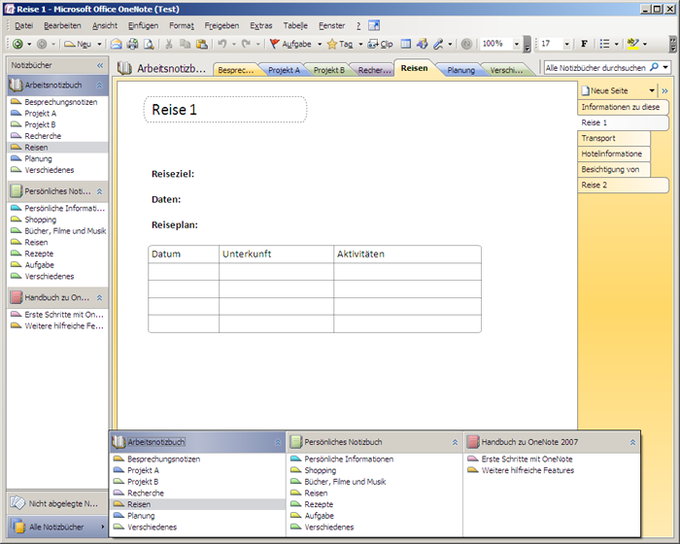Screen dimensions: 680x544
Task: Click the Aufgabe flag button
Action: tap(291, 44)
